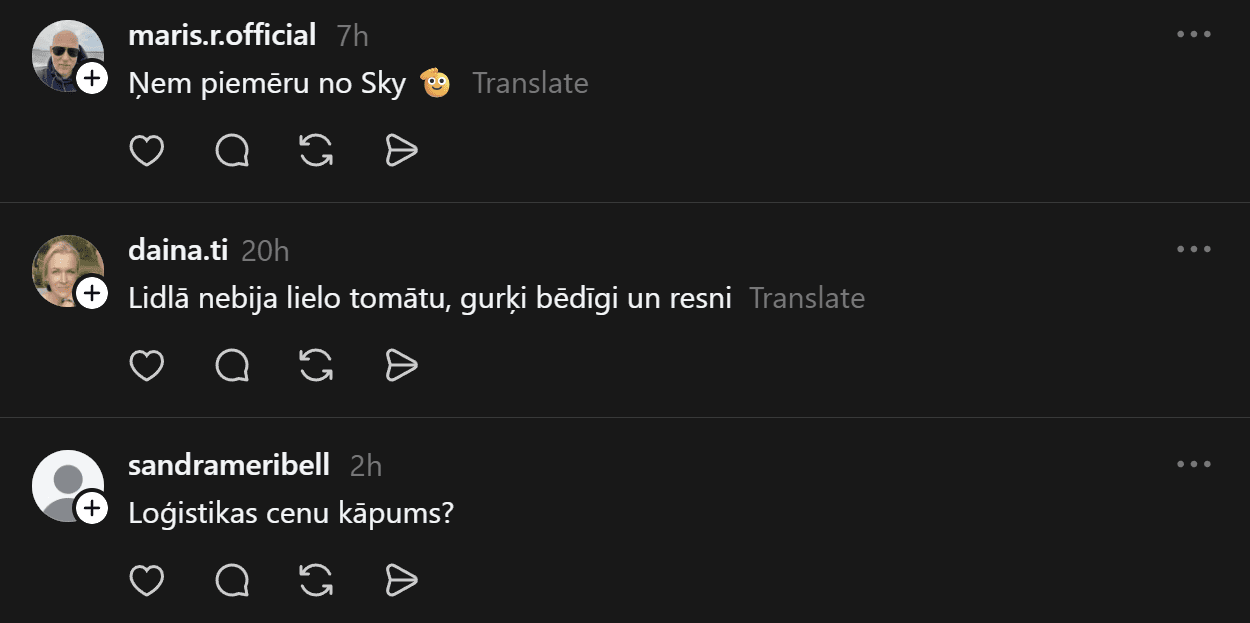Translate maris.r.official's post
This screenshot has height=623, width=1250.
coord(530,83)
